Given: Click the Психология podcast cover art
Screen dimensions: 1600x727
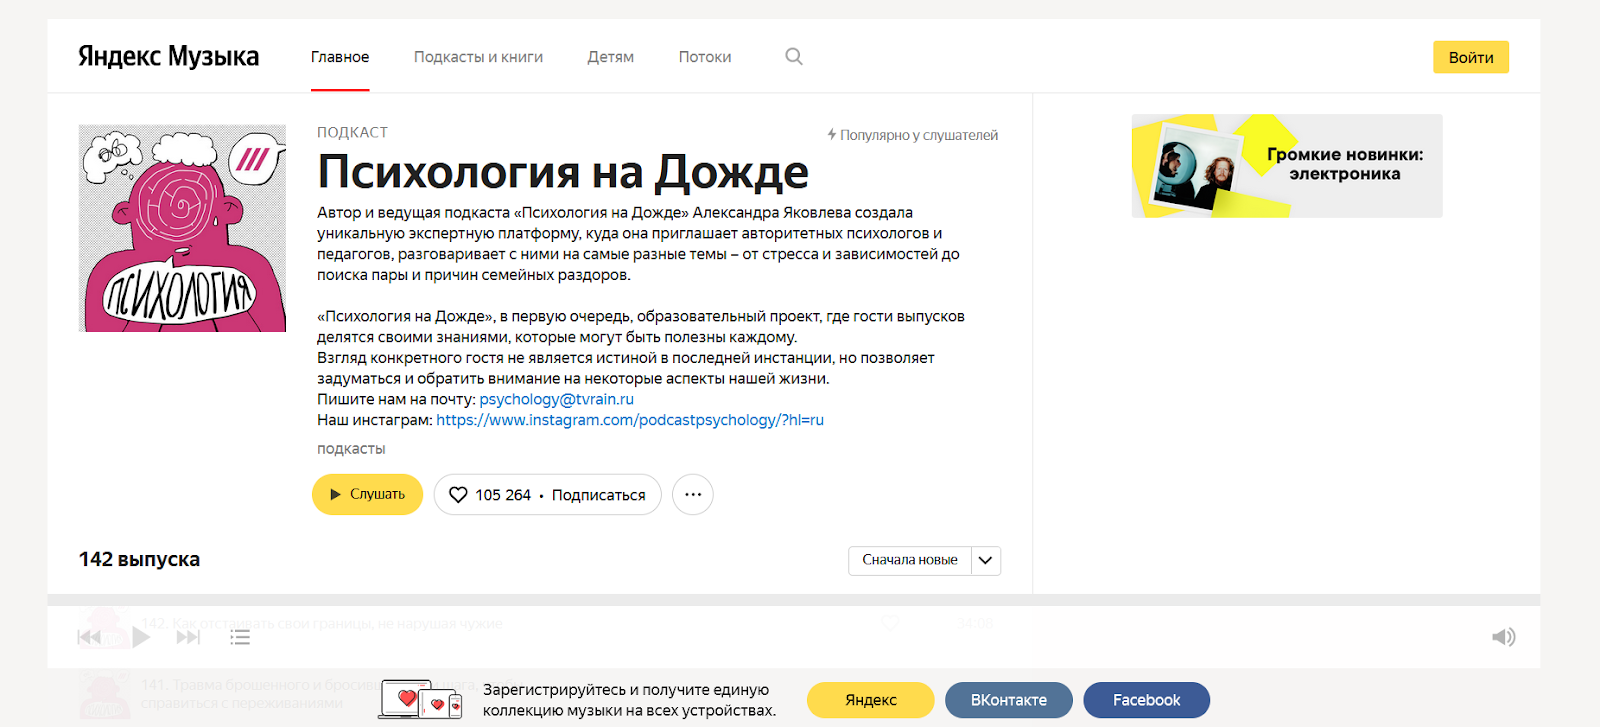Looking at the screenshot, I should point(182,228).
